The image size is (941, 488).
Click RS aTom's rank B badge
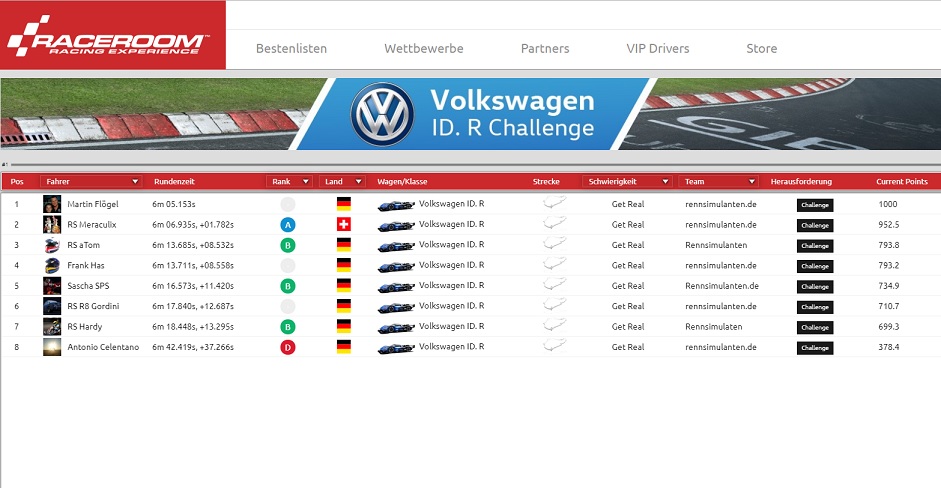[287, 245]
